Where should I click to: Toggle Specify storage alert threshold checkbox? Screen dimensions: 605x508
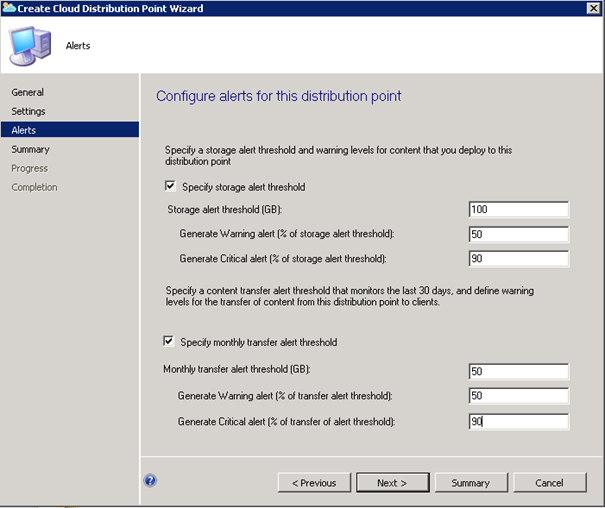pyautogui.click(x=172, y=187)
